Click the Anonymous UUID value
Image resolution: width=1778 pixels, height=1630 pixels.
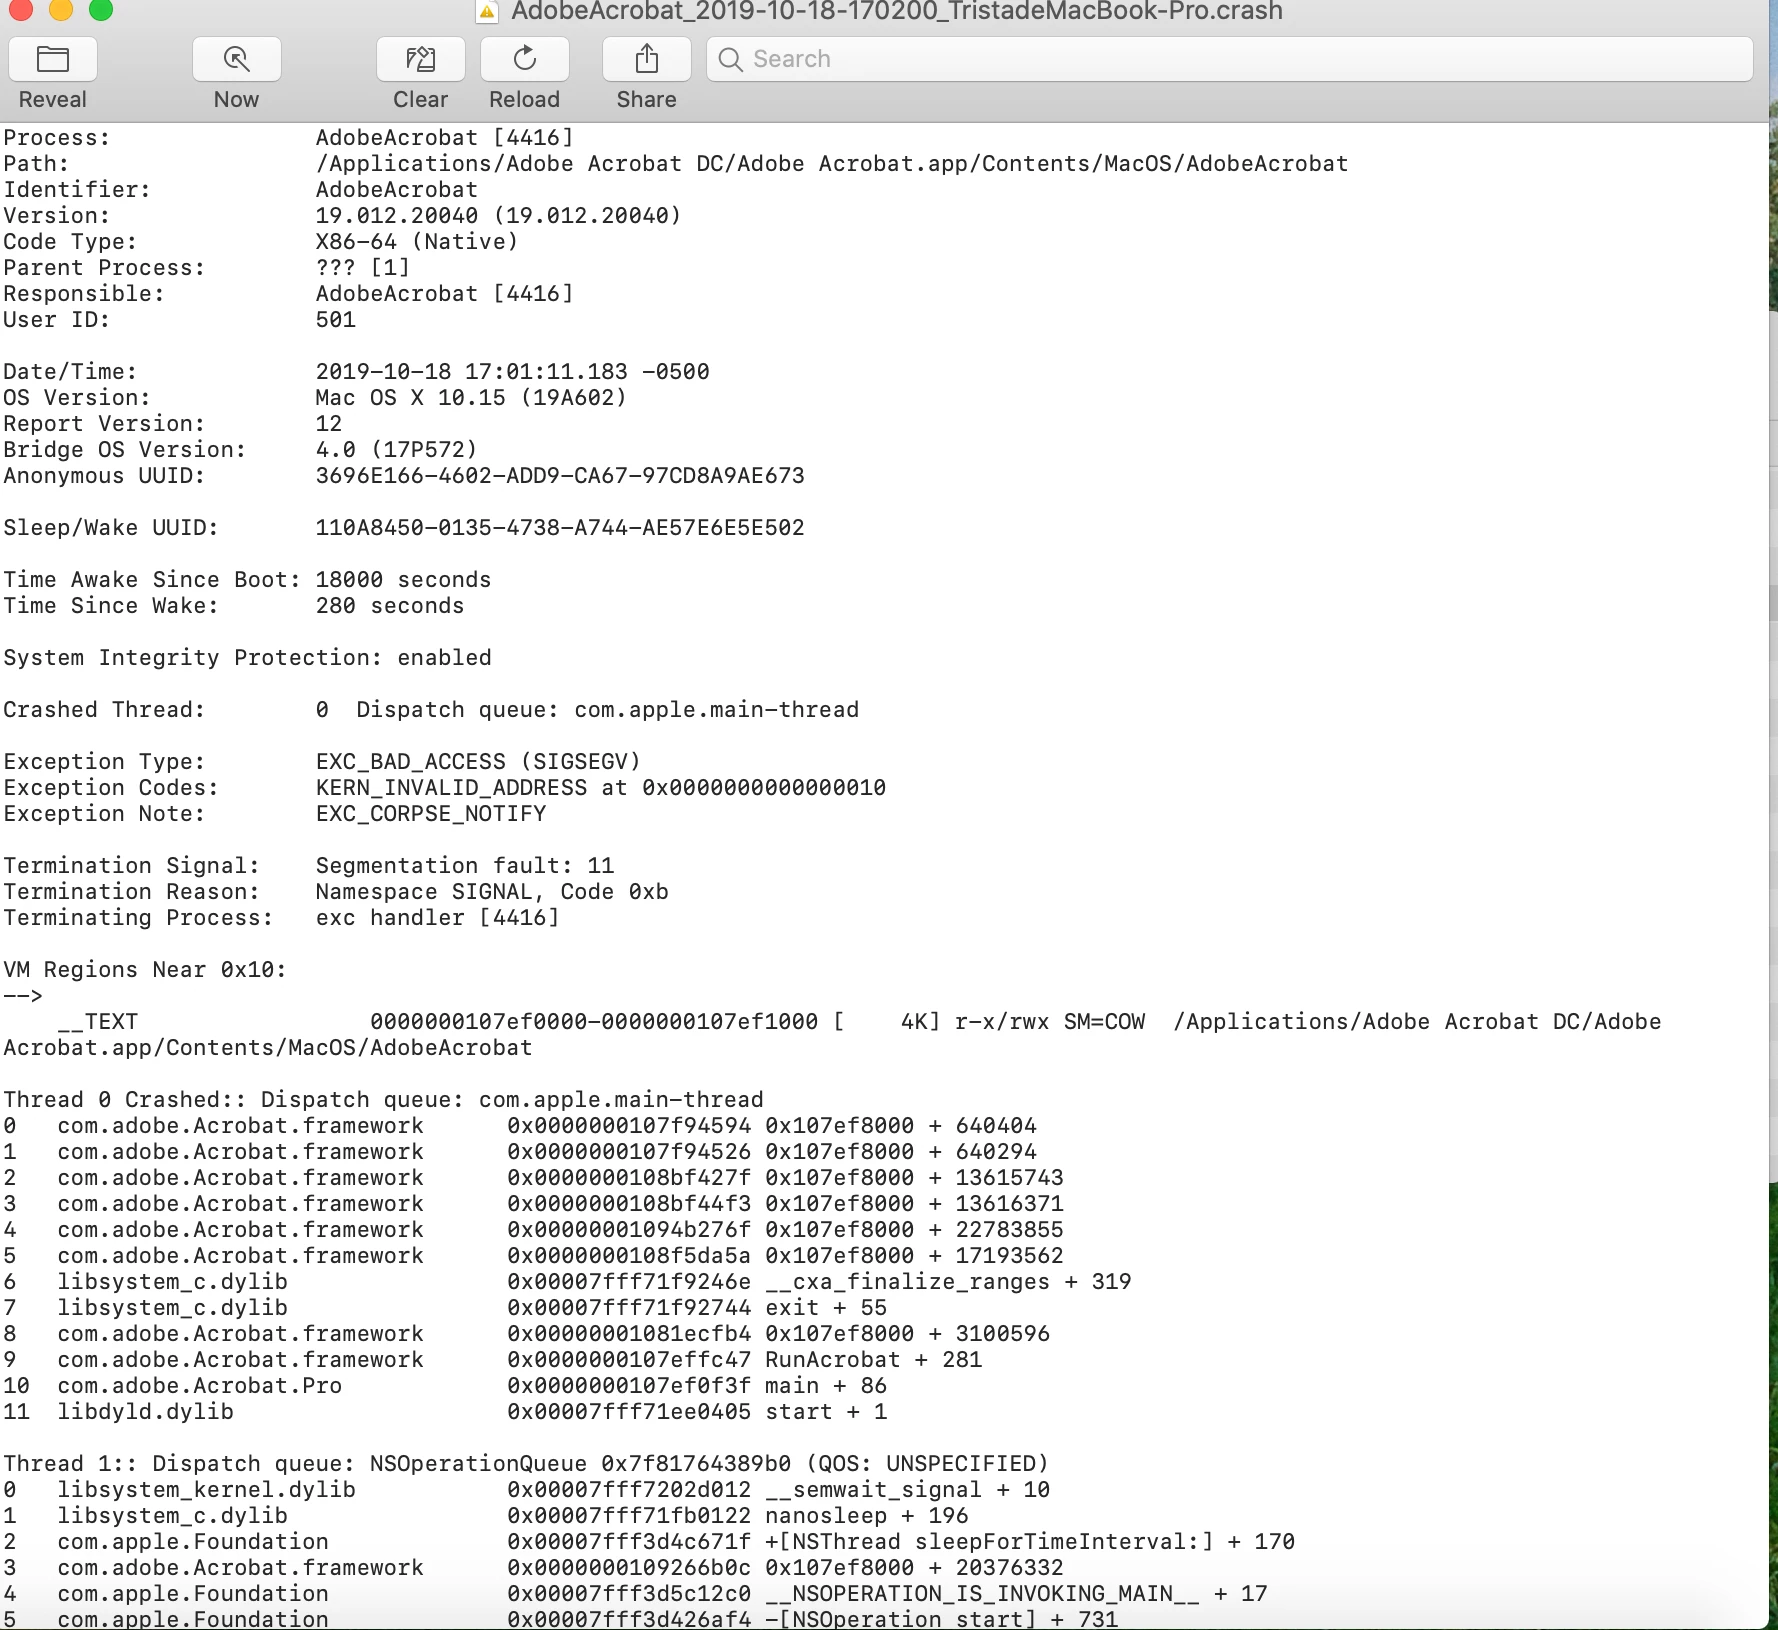(x=560, y=476)
